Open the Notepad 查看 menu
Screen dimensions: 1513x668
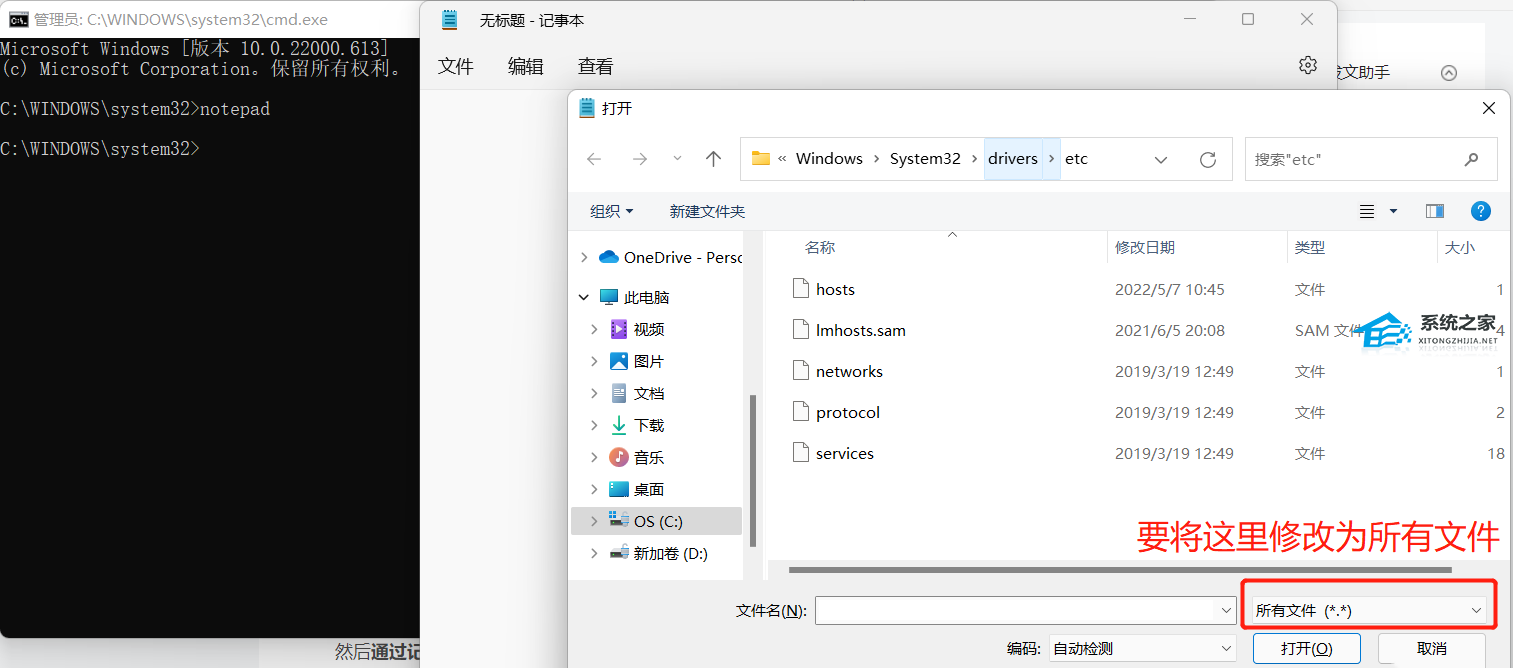coord(596,66)
